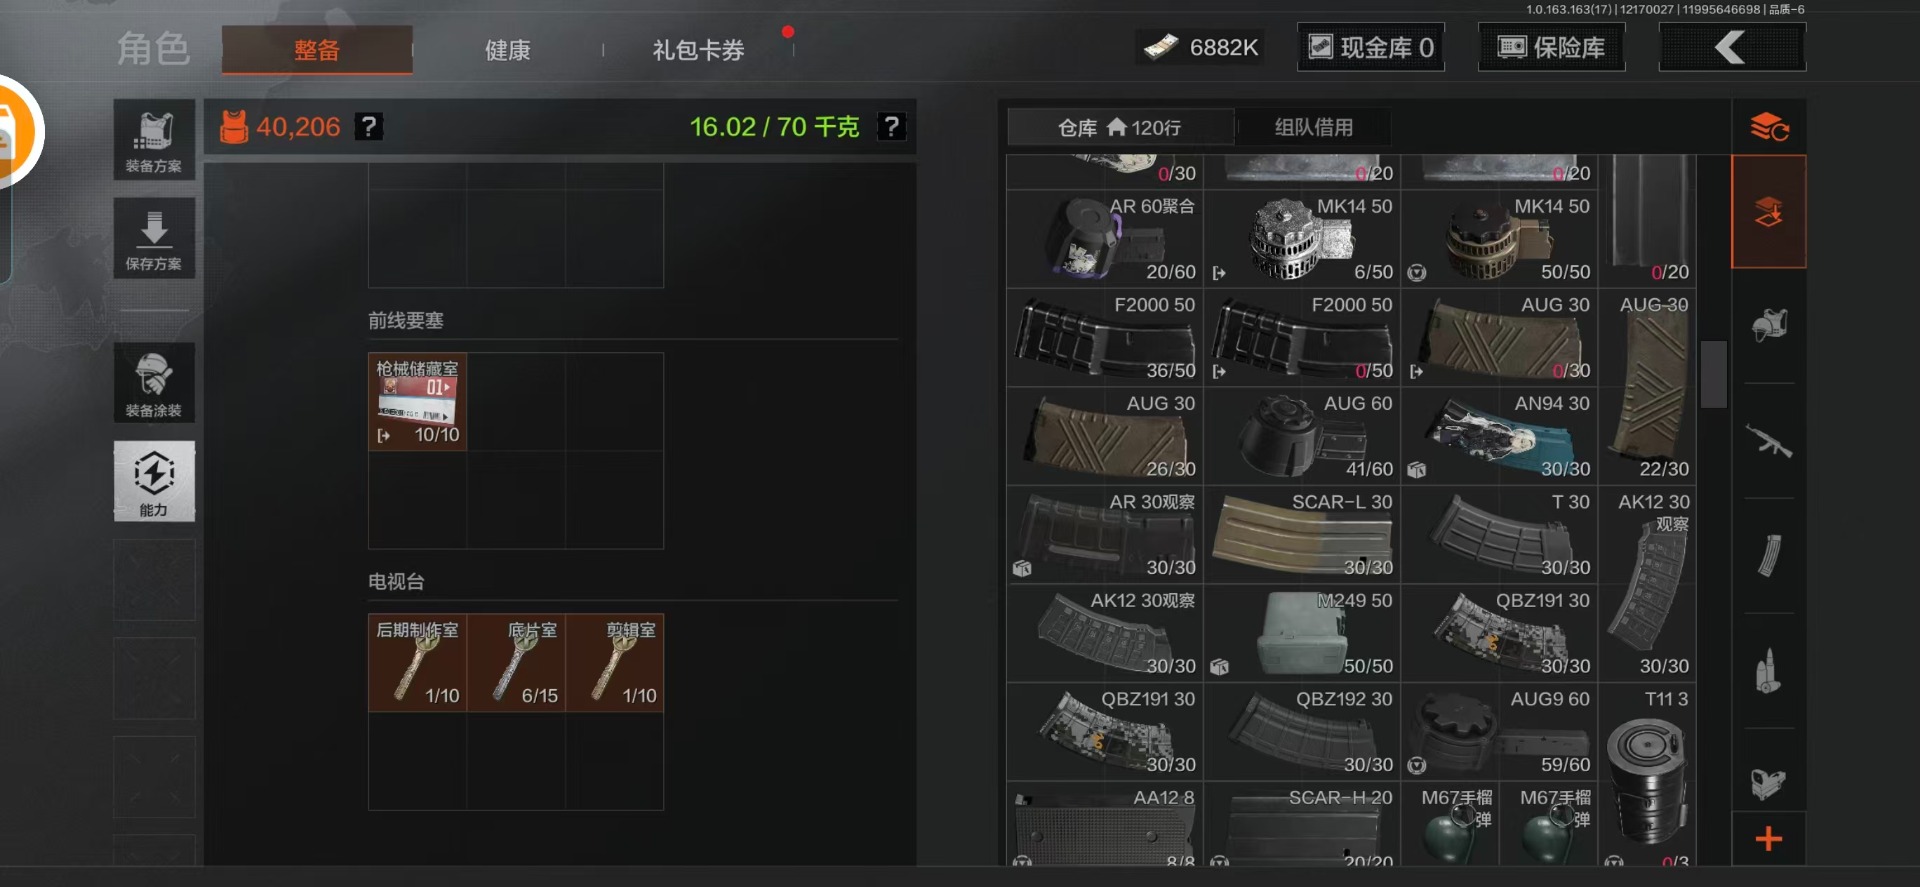Open the 礼包卡券 tab
Viewport: 1920px width, 887px height.
click(699, 50)
